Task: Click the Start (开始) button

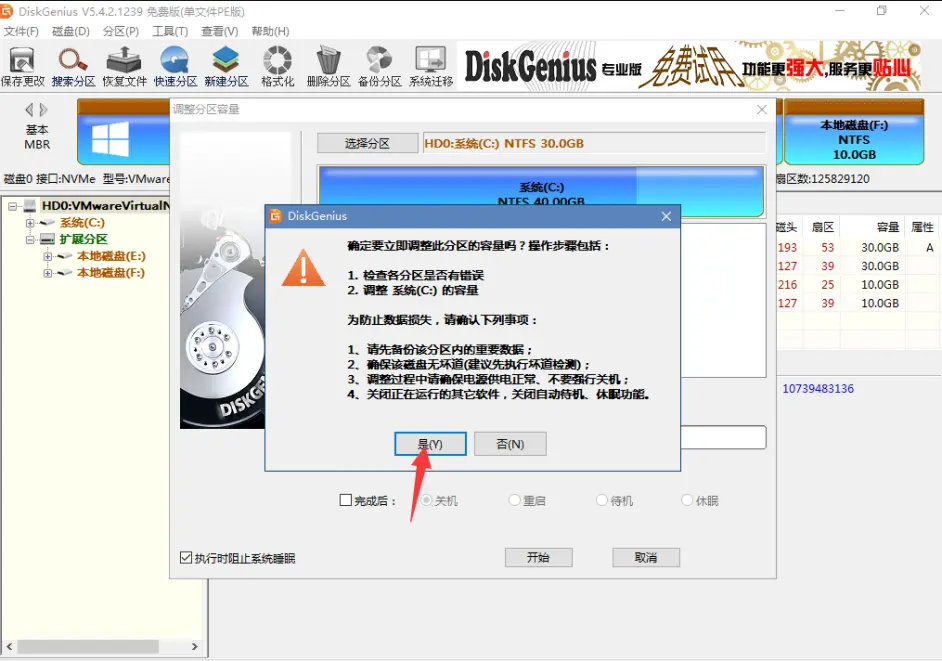Action: (x=538, y=558)
